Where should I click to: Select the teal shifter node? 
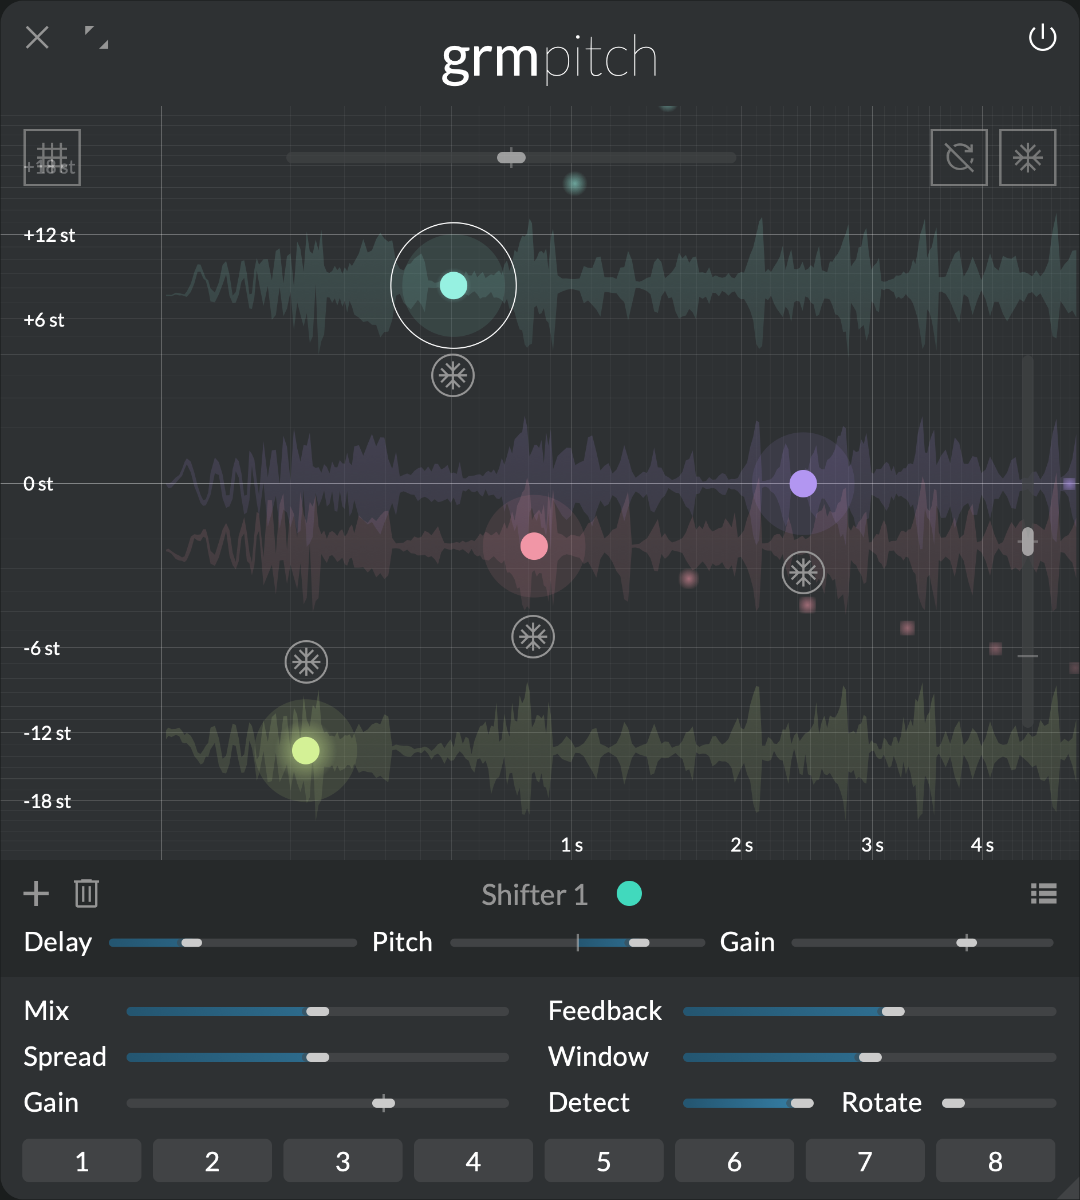click(453, 285)
